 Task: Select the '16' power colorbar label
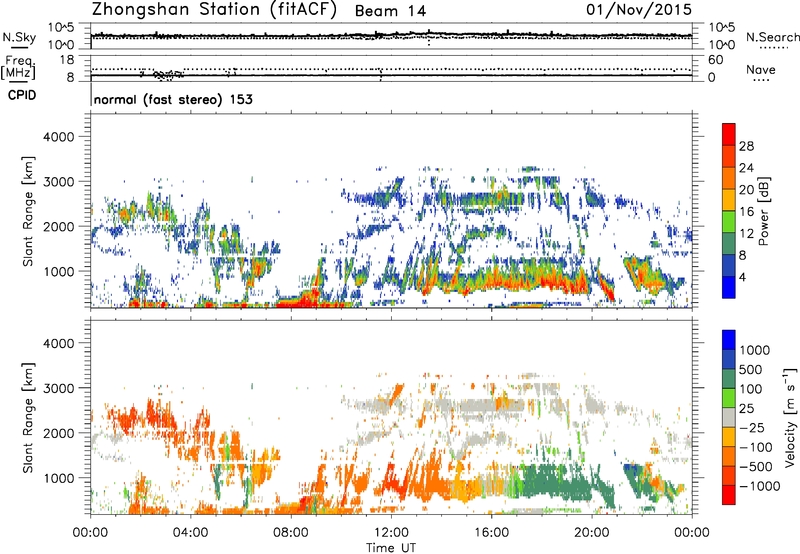[x=746, y=212]
